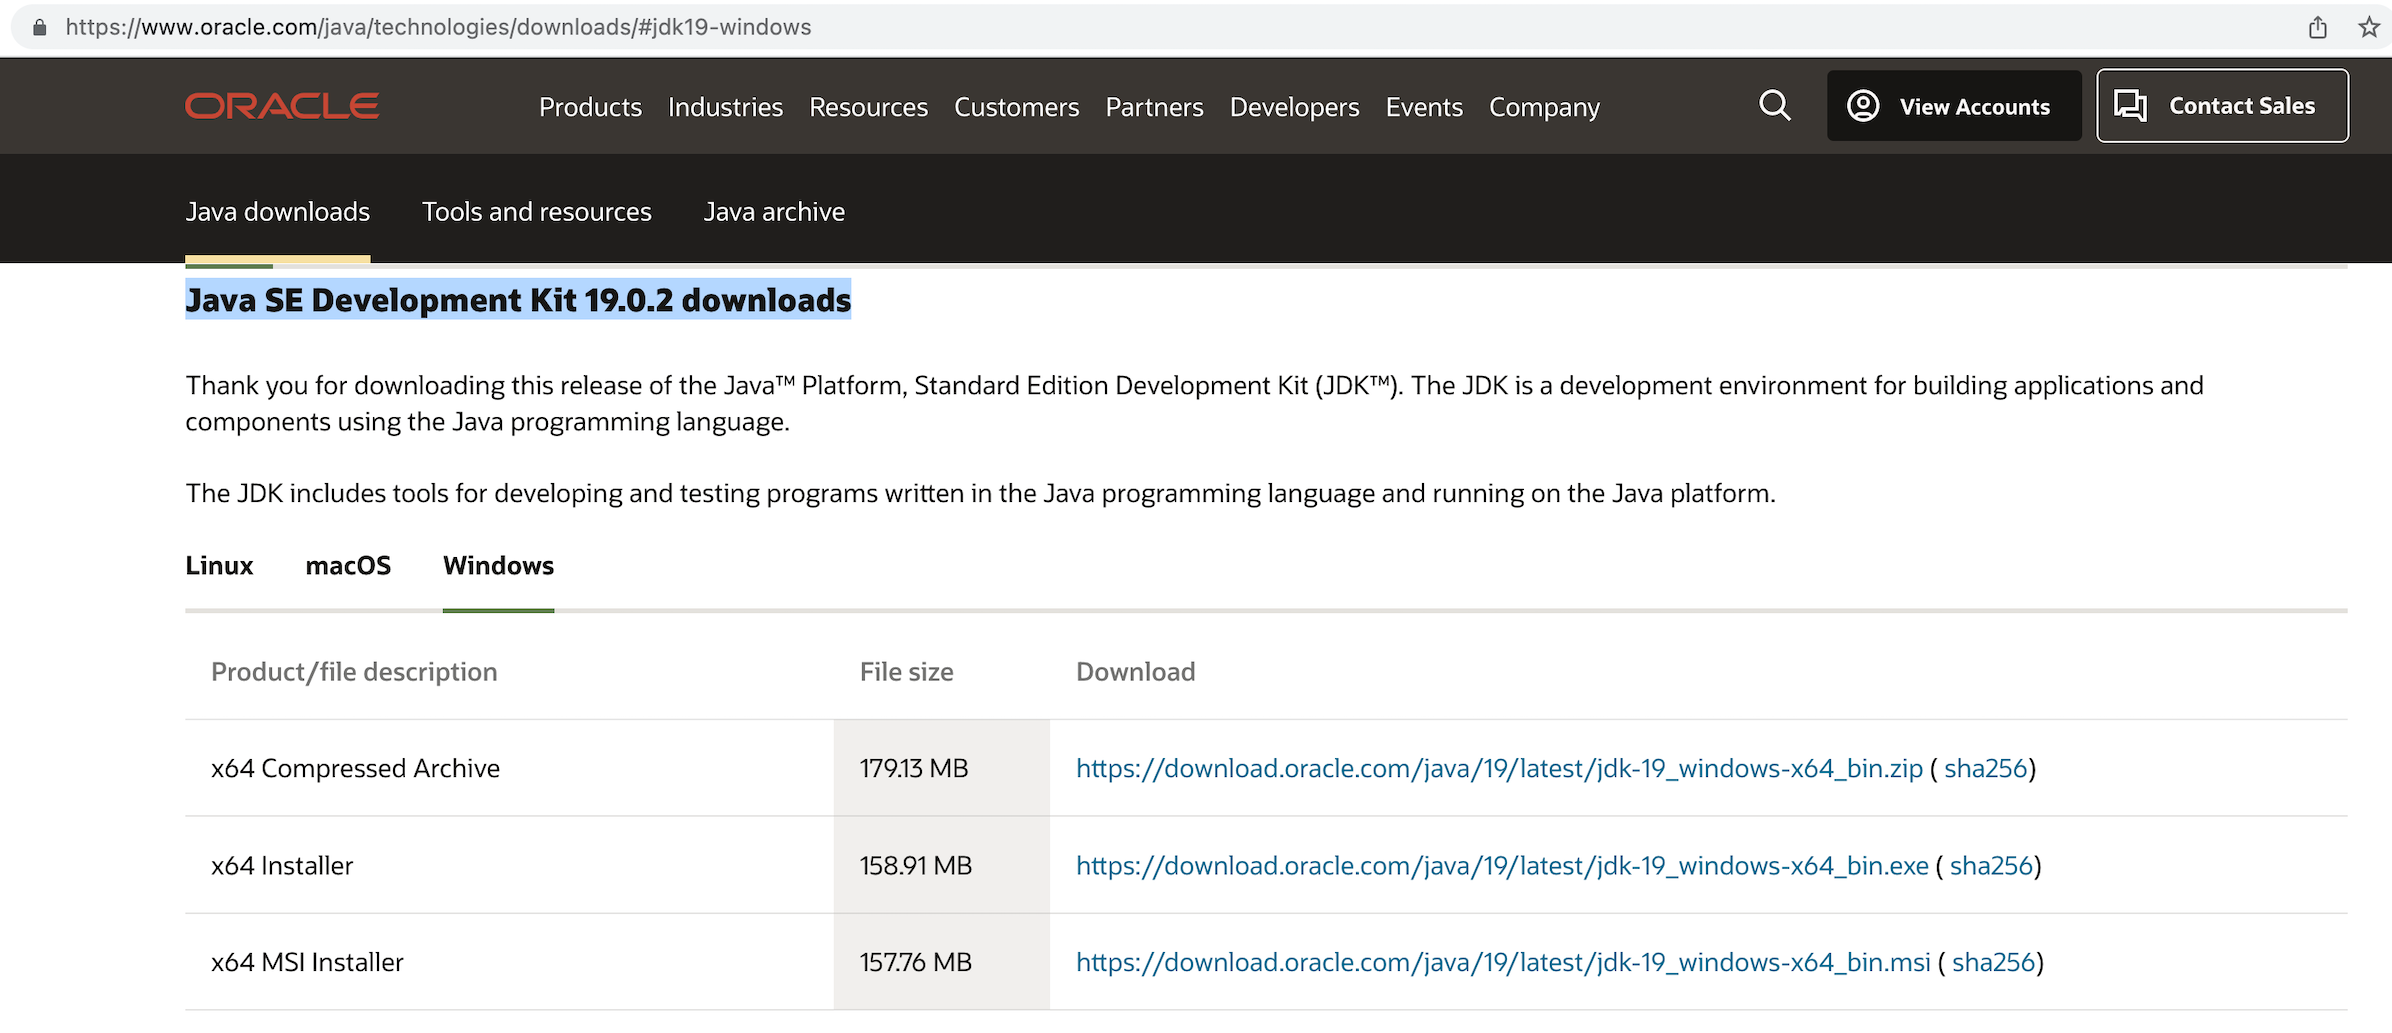The width and height of the screenshot is (2392, 1033).
Task: Open sha256 for x64 Installer
Action: [1991, 865]
